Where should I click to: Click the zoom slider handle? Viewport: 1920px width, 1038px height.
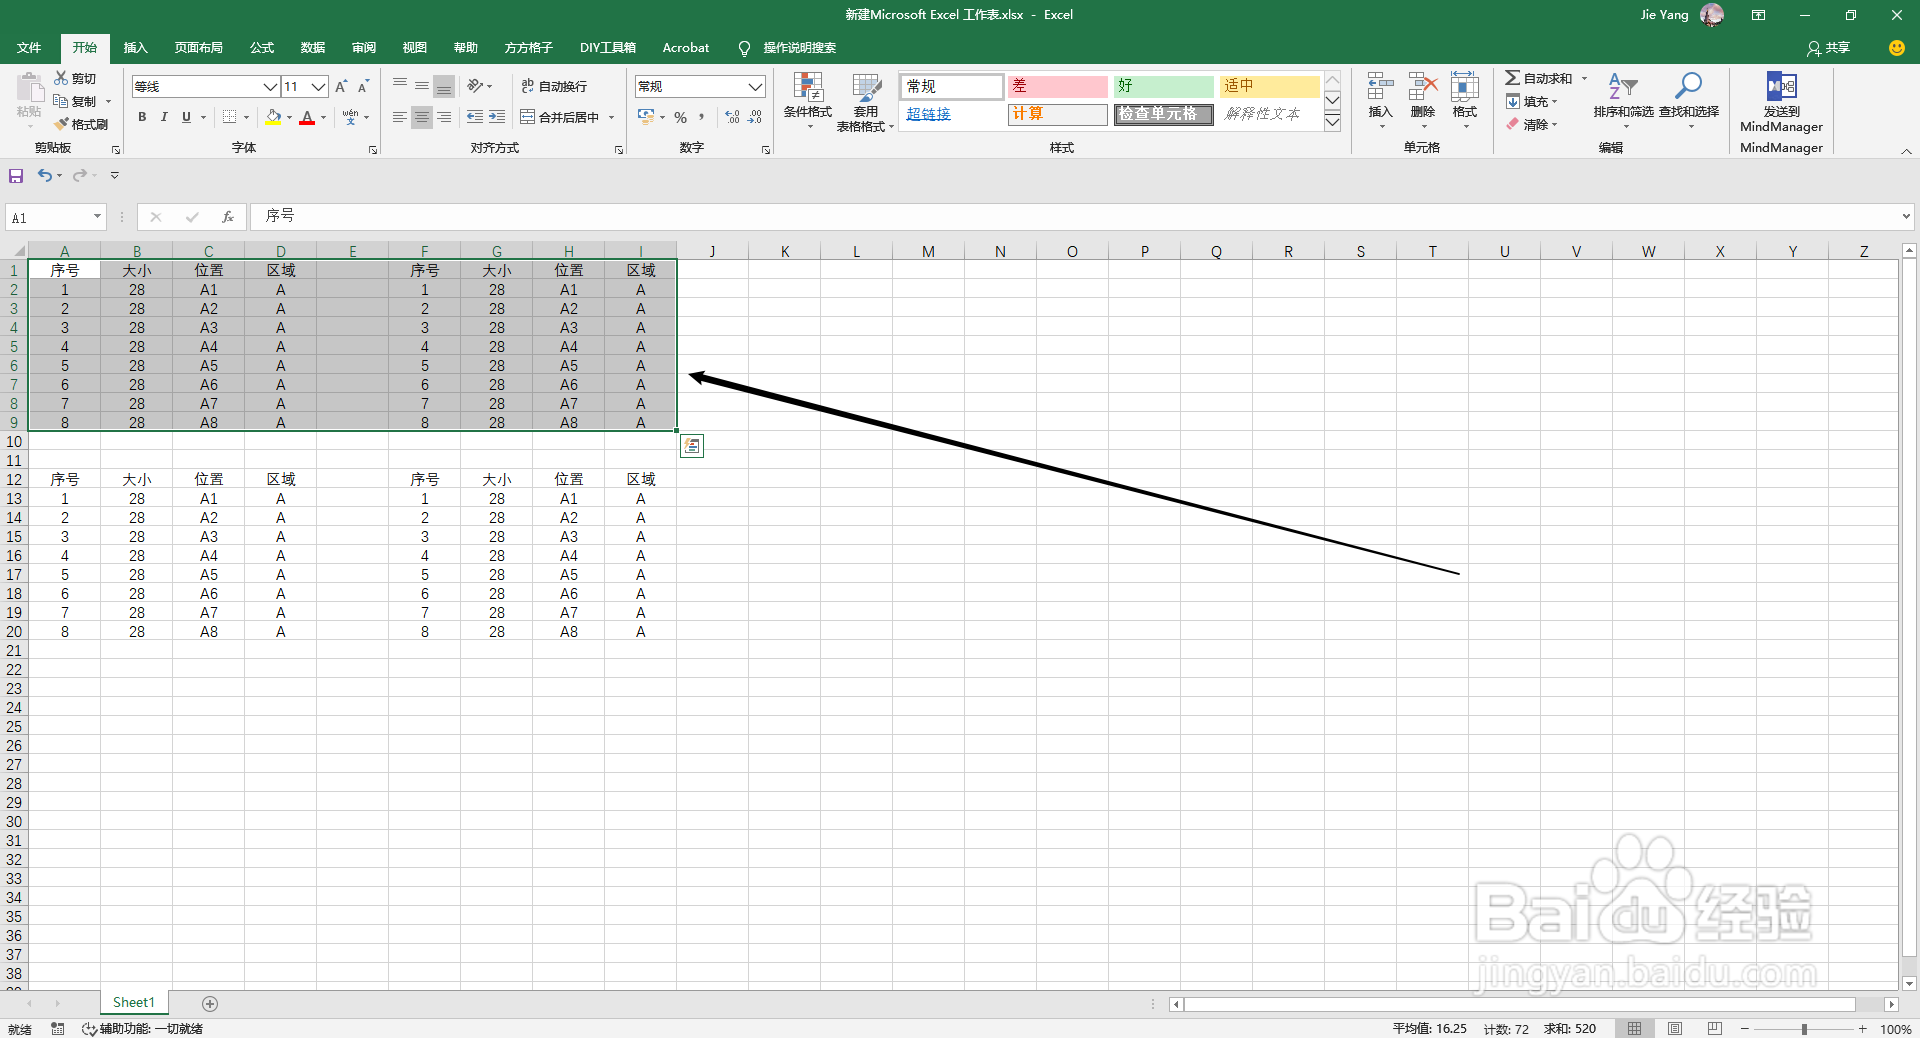click(x=1805, y=1029)
